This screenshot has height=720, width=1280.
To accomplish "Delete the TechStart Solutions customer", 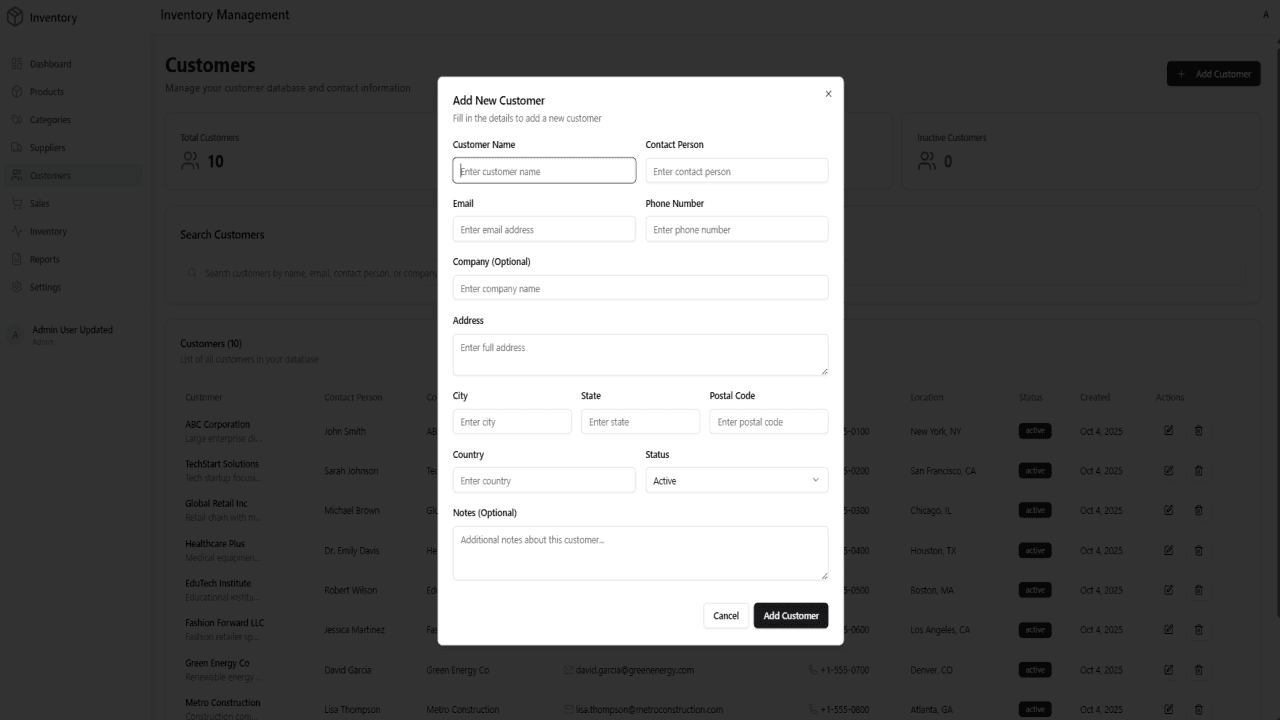I will (x=1199, y=471).
